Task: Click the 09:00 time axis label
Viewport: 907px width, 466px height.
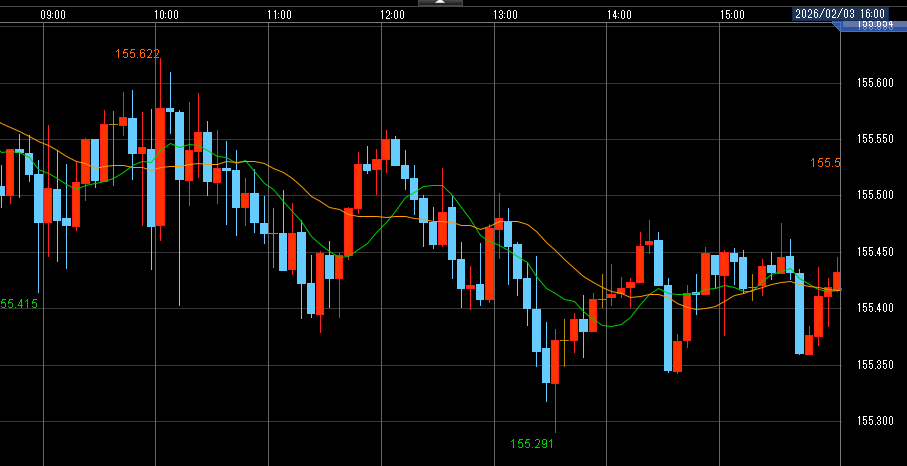Action: 54,15
